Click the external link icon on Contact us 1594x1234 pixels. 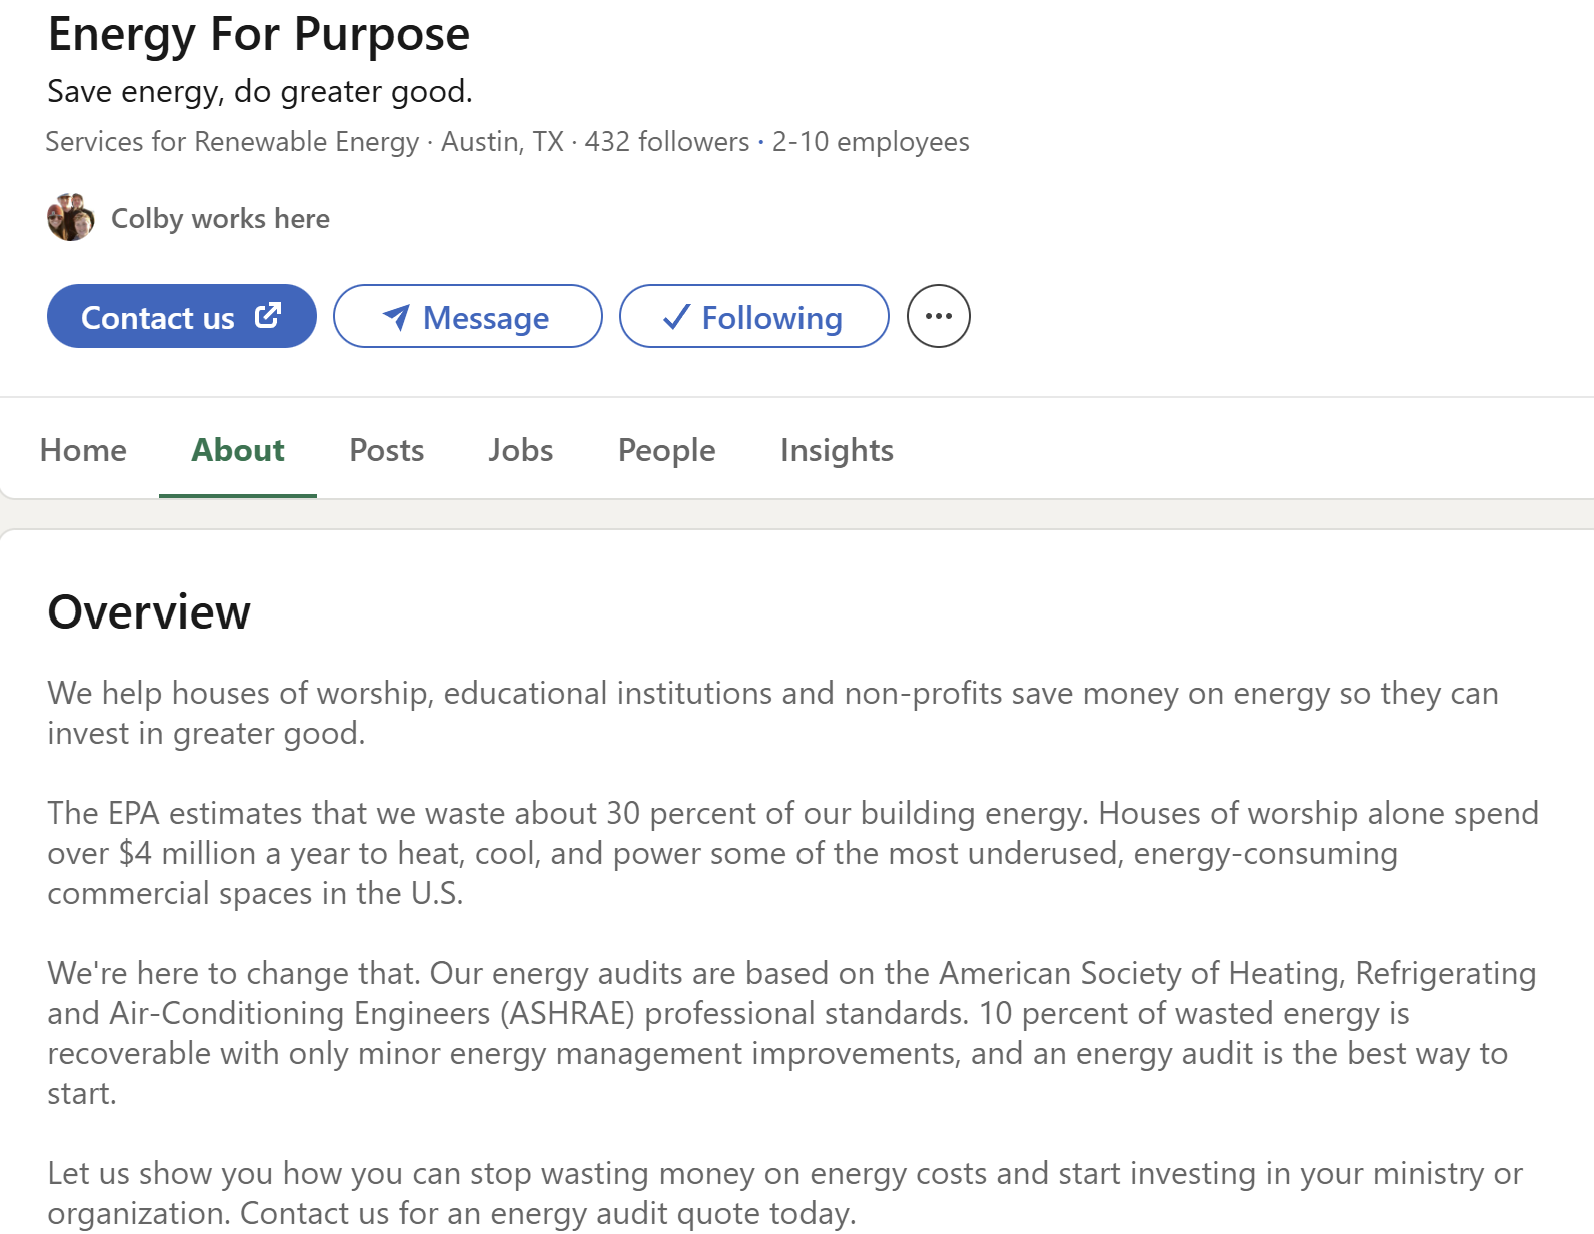pyautogui.click(x=268, y=316)
